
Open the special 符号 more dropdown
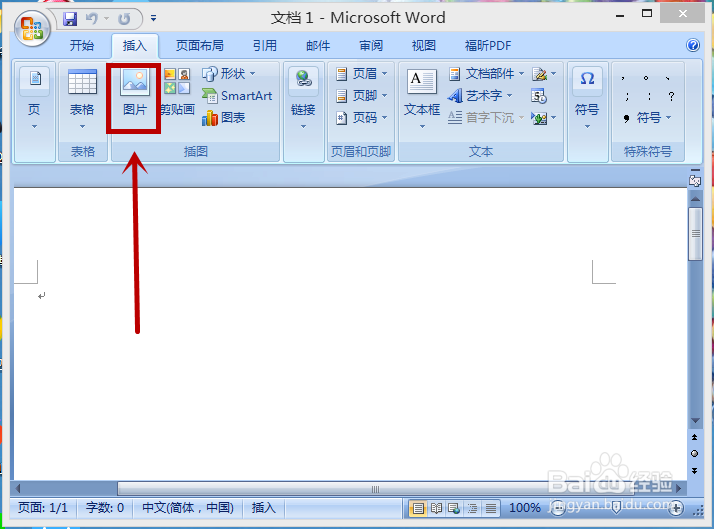point(647,118)
